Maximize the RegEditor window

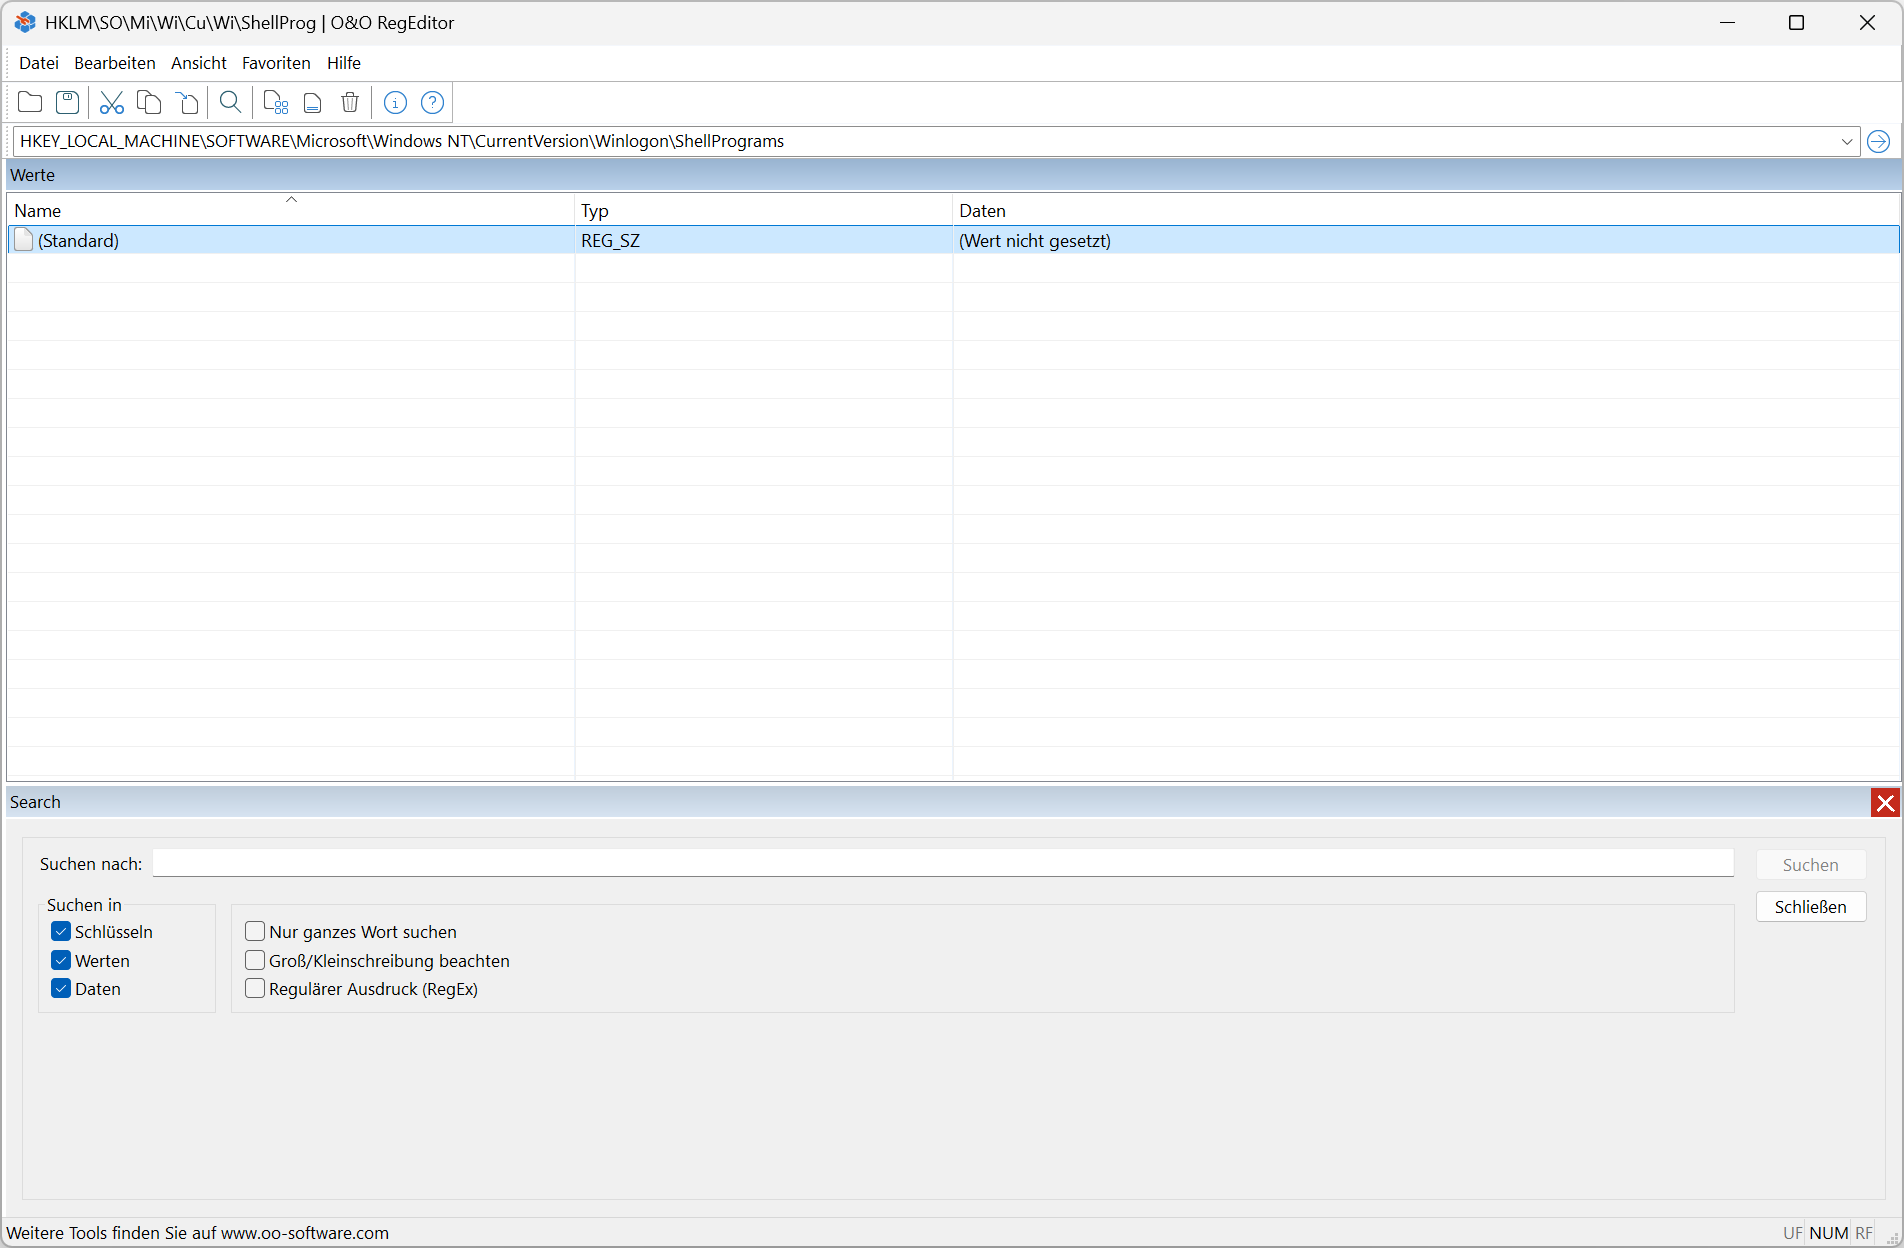click(x=1796, y=23)
